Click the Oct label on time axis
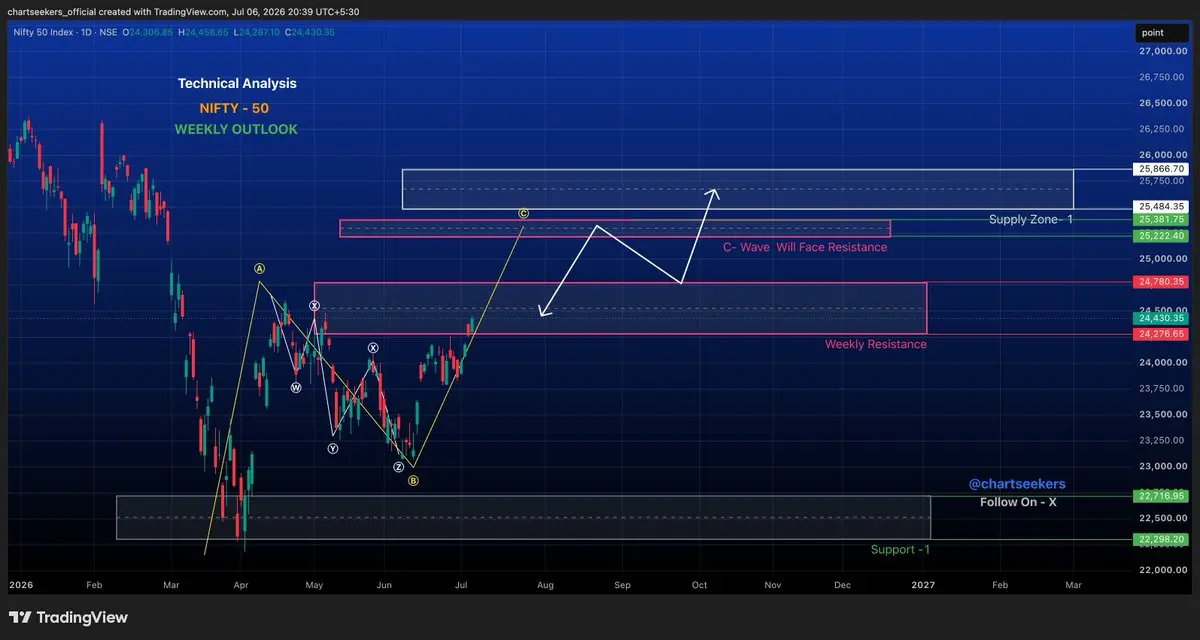 point(699,583)
